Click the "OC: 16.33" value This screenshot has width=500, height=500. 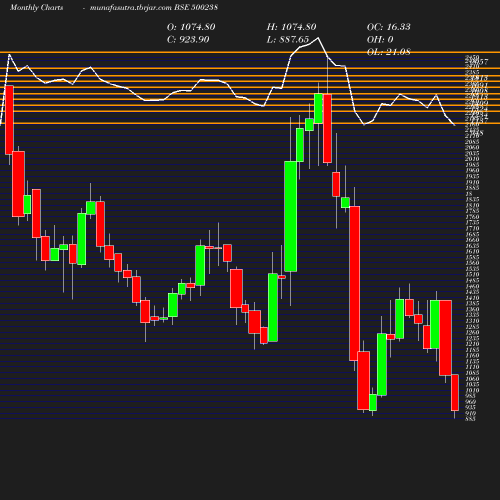389,27
